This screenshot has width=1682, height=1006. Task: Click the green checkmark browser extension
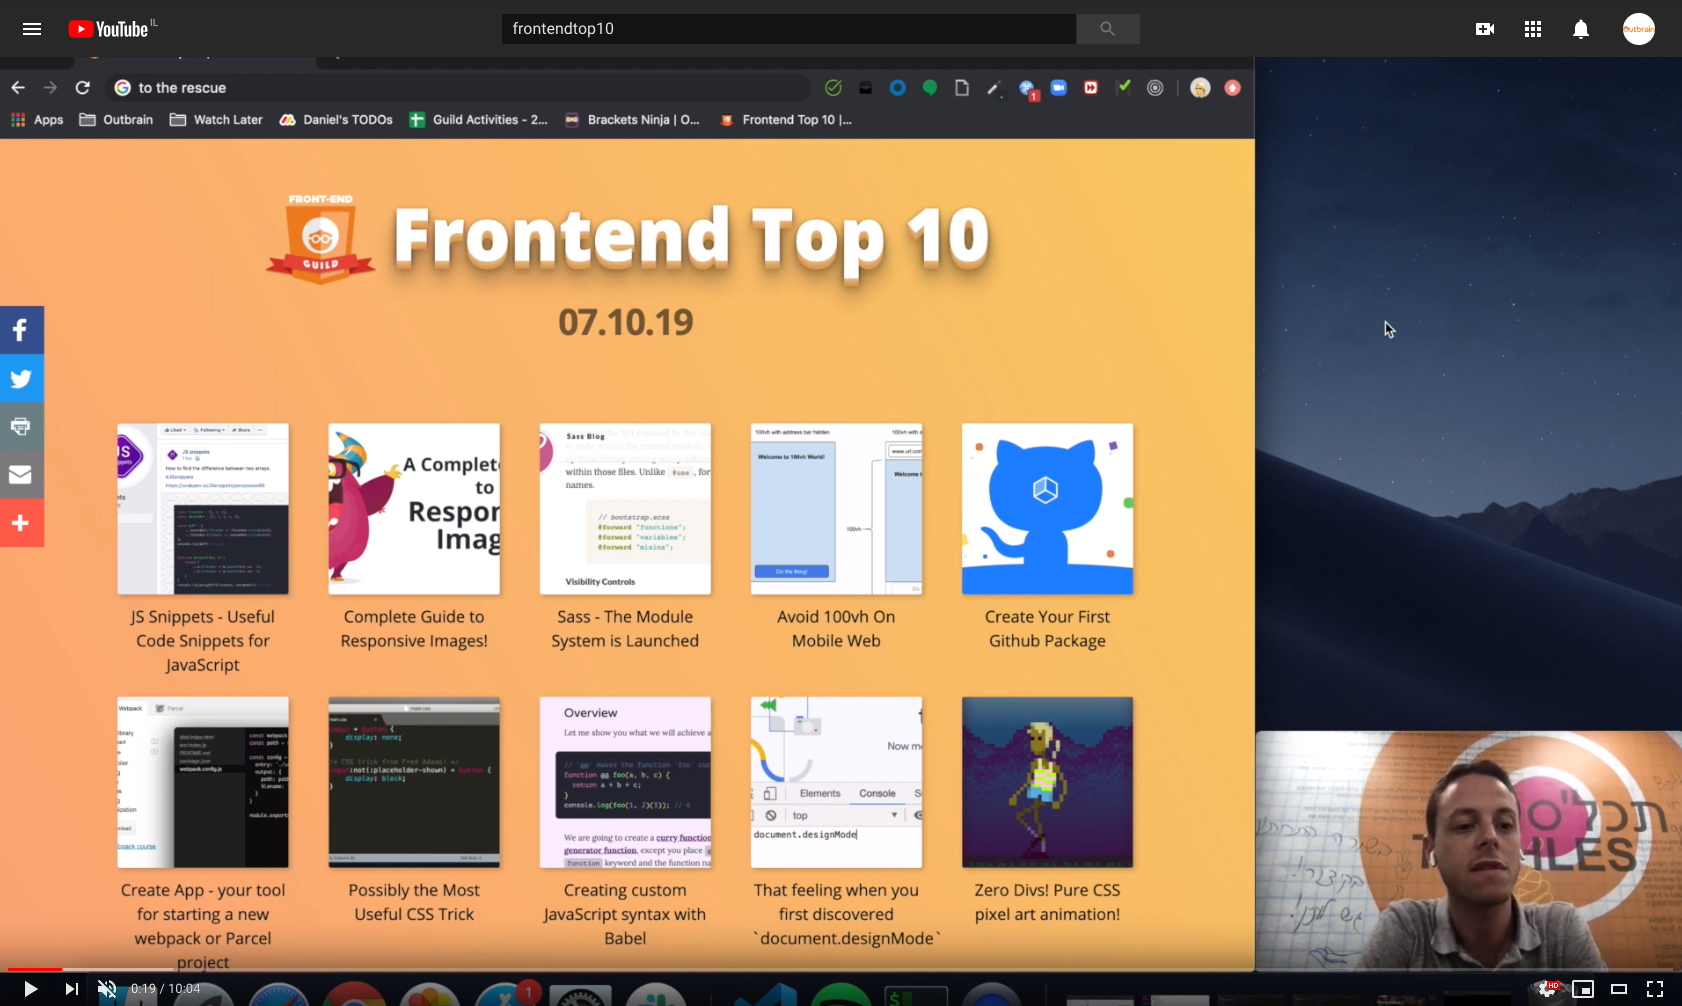click(x=833, y=88)
